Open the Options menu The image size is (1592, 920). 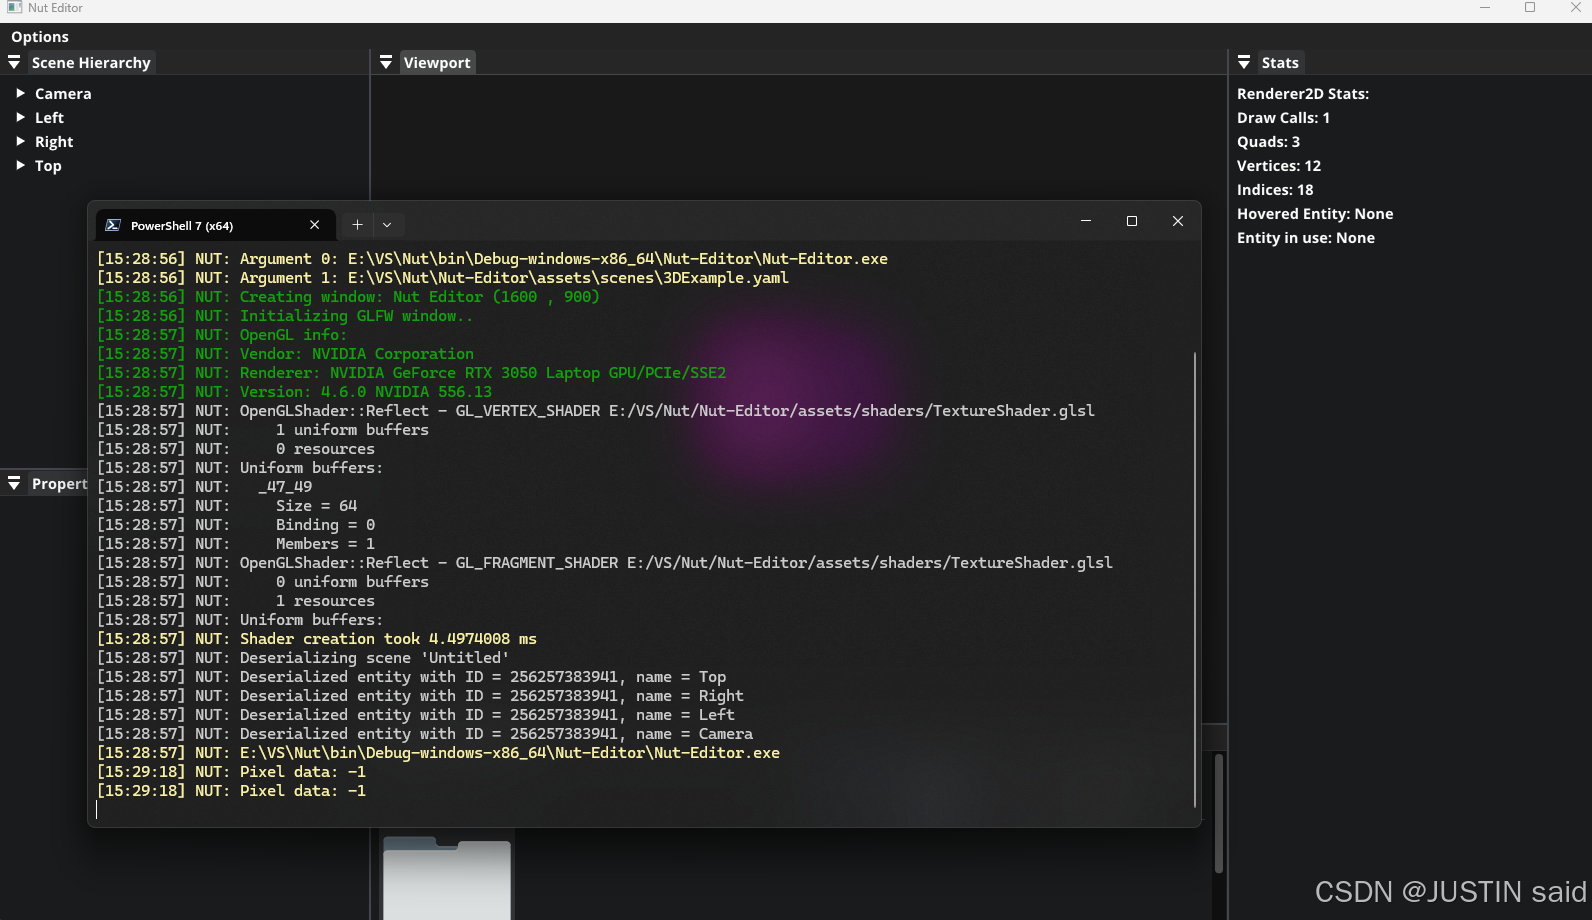40,37
